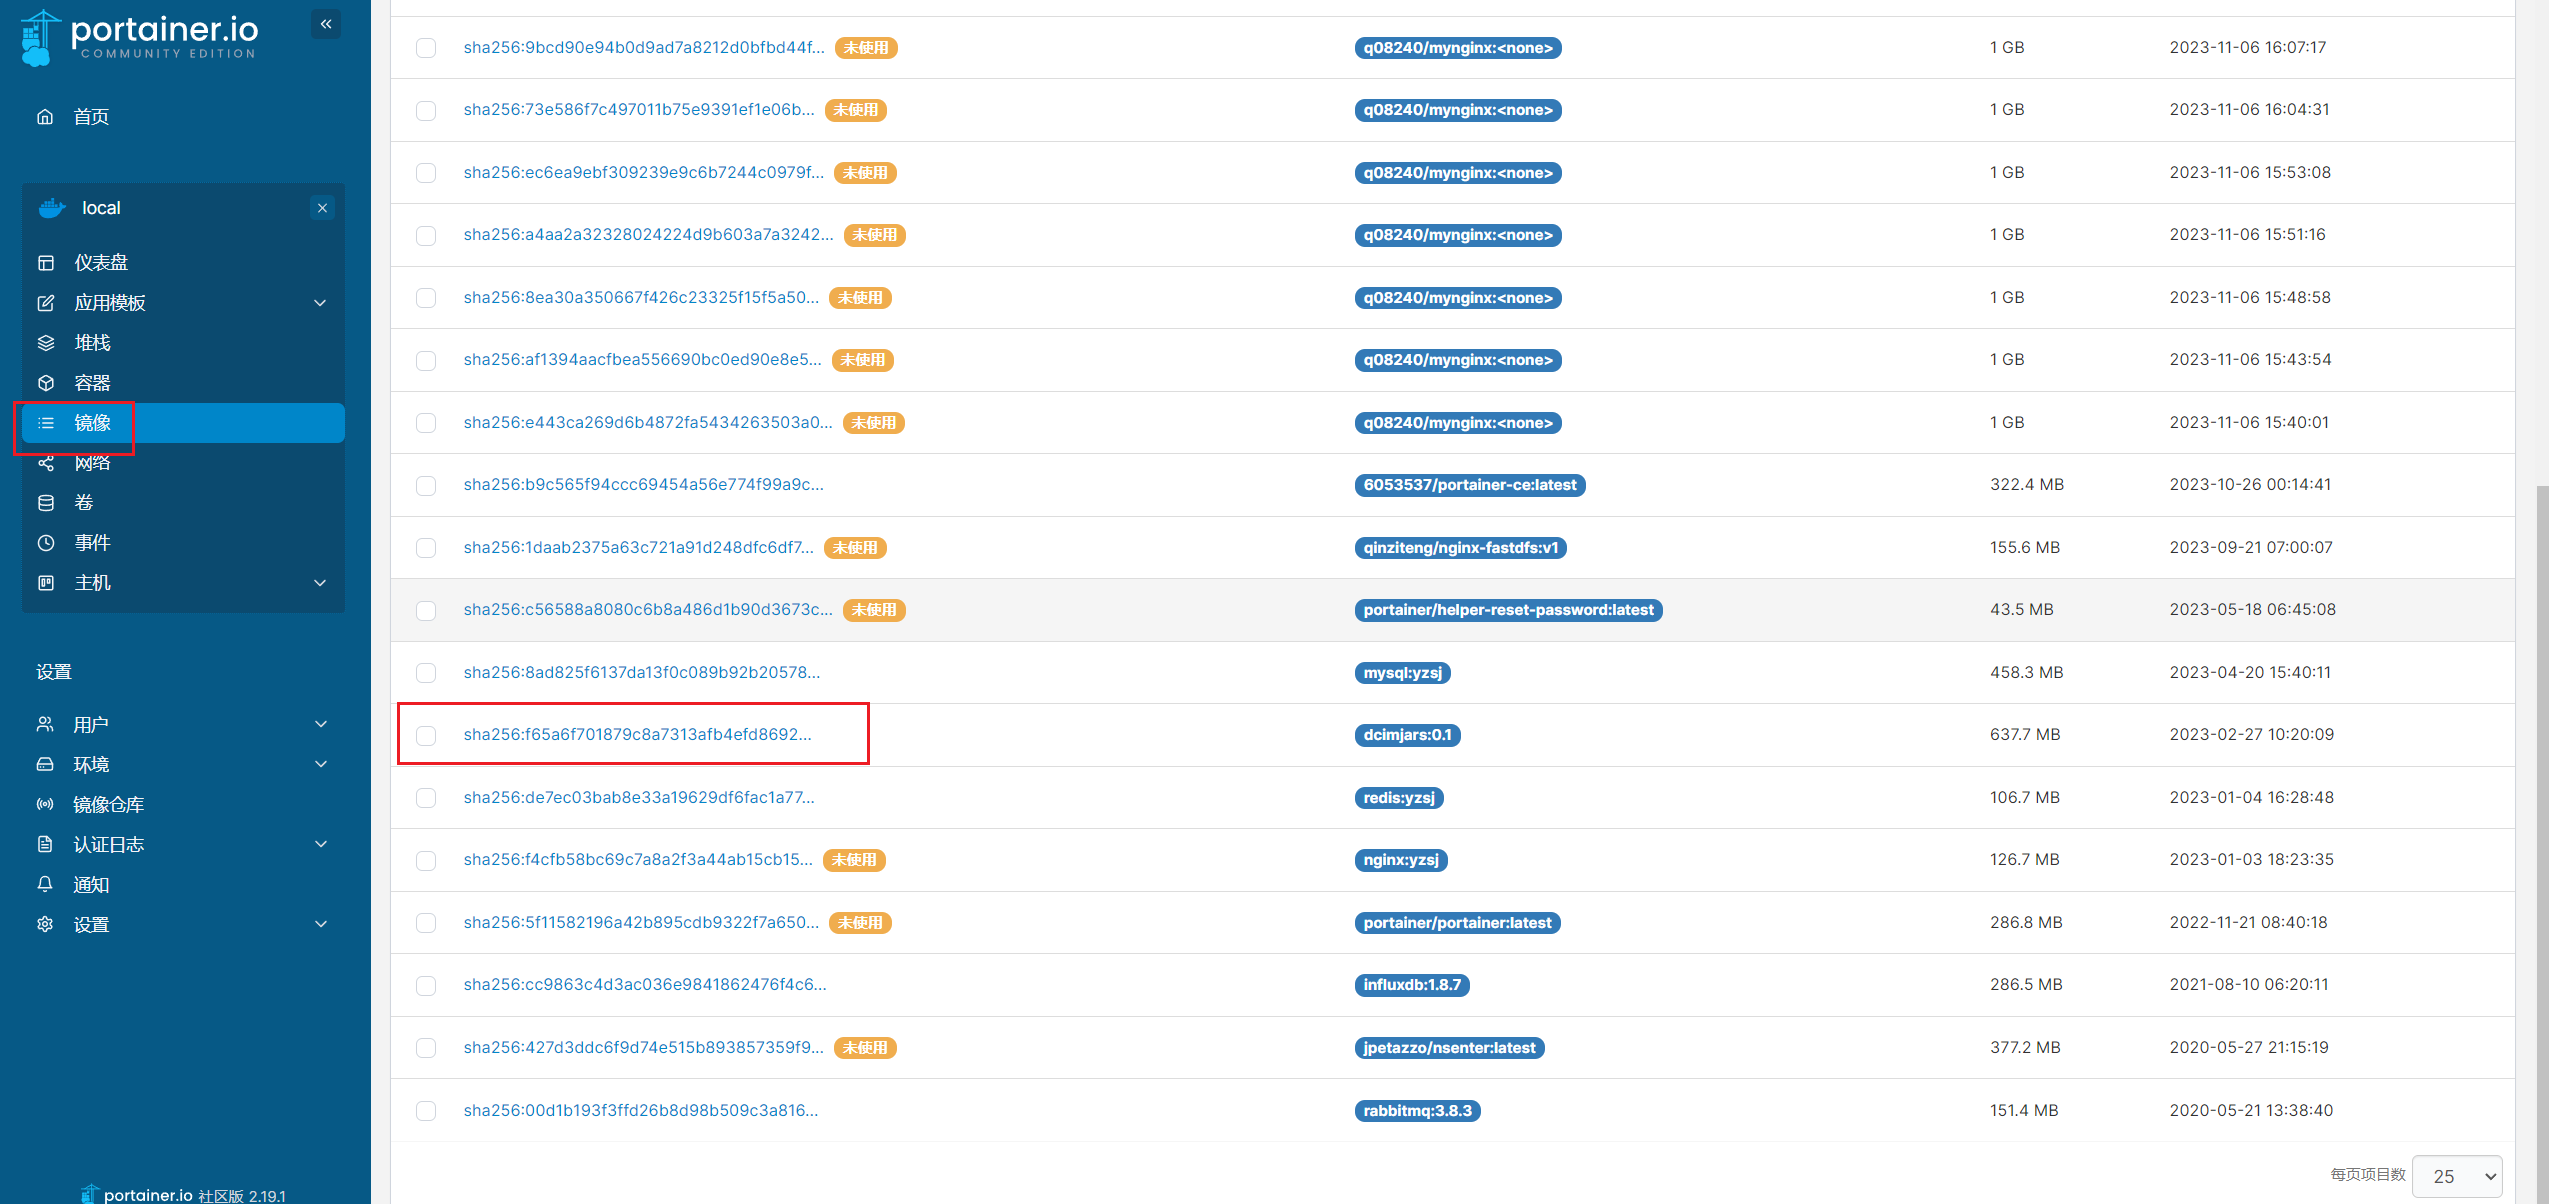
Task: Click the redis:yzsj tag badge
Action: point(1398,798)
